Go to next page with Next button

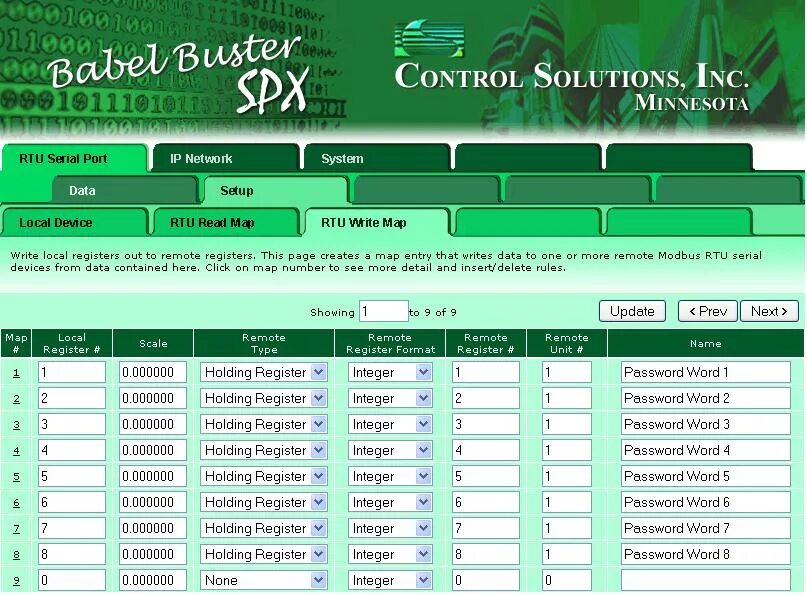point(769,311)
